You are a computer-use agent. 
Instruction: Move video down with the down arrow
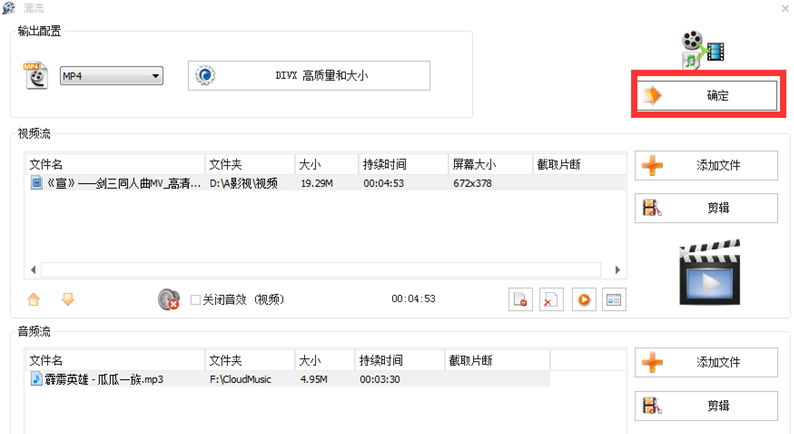68,299
